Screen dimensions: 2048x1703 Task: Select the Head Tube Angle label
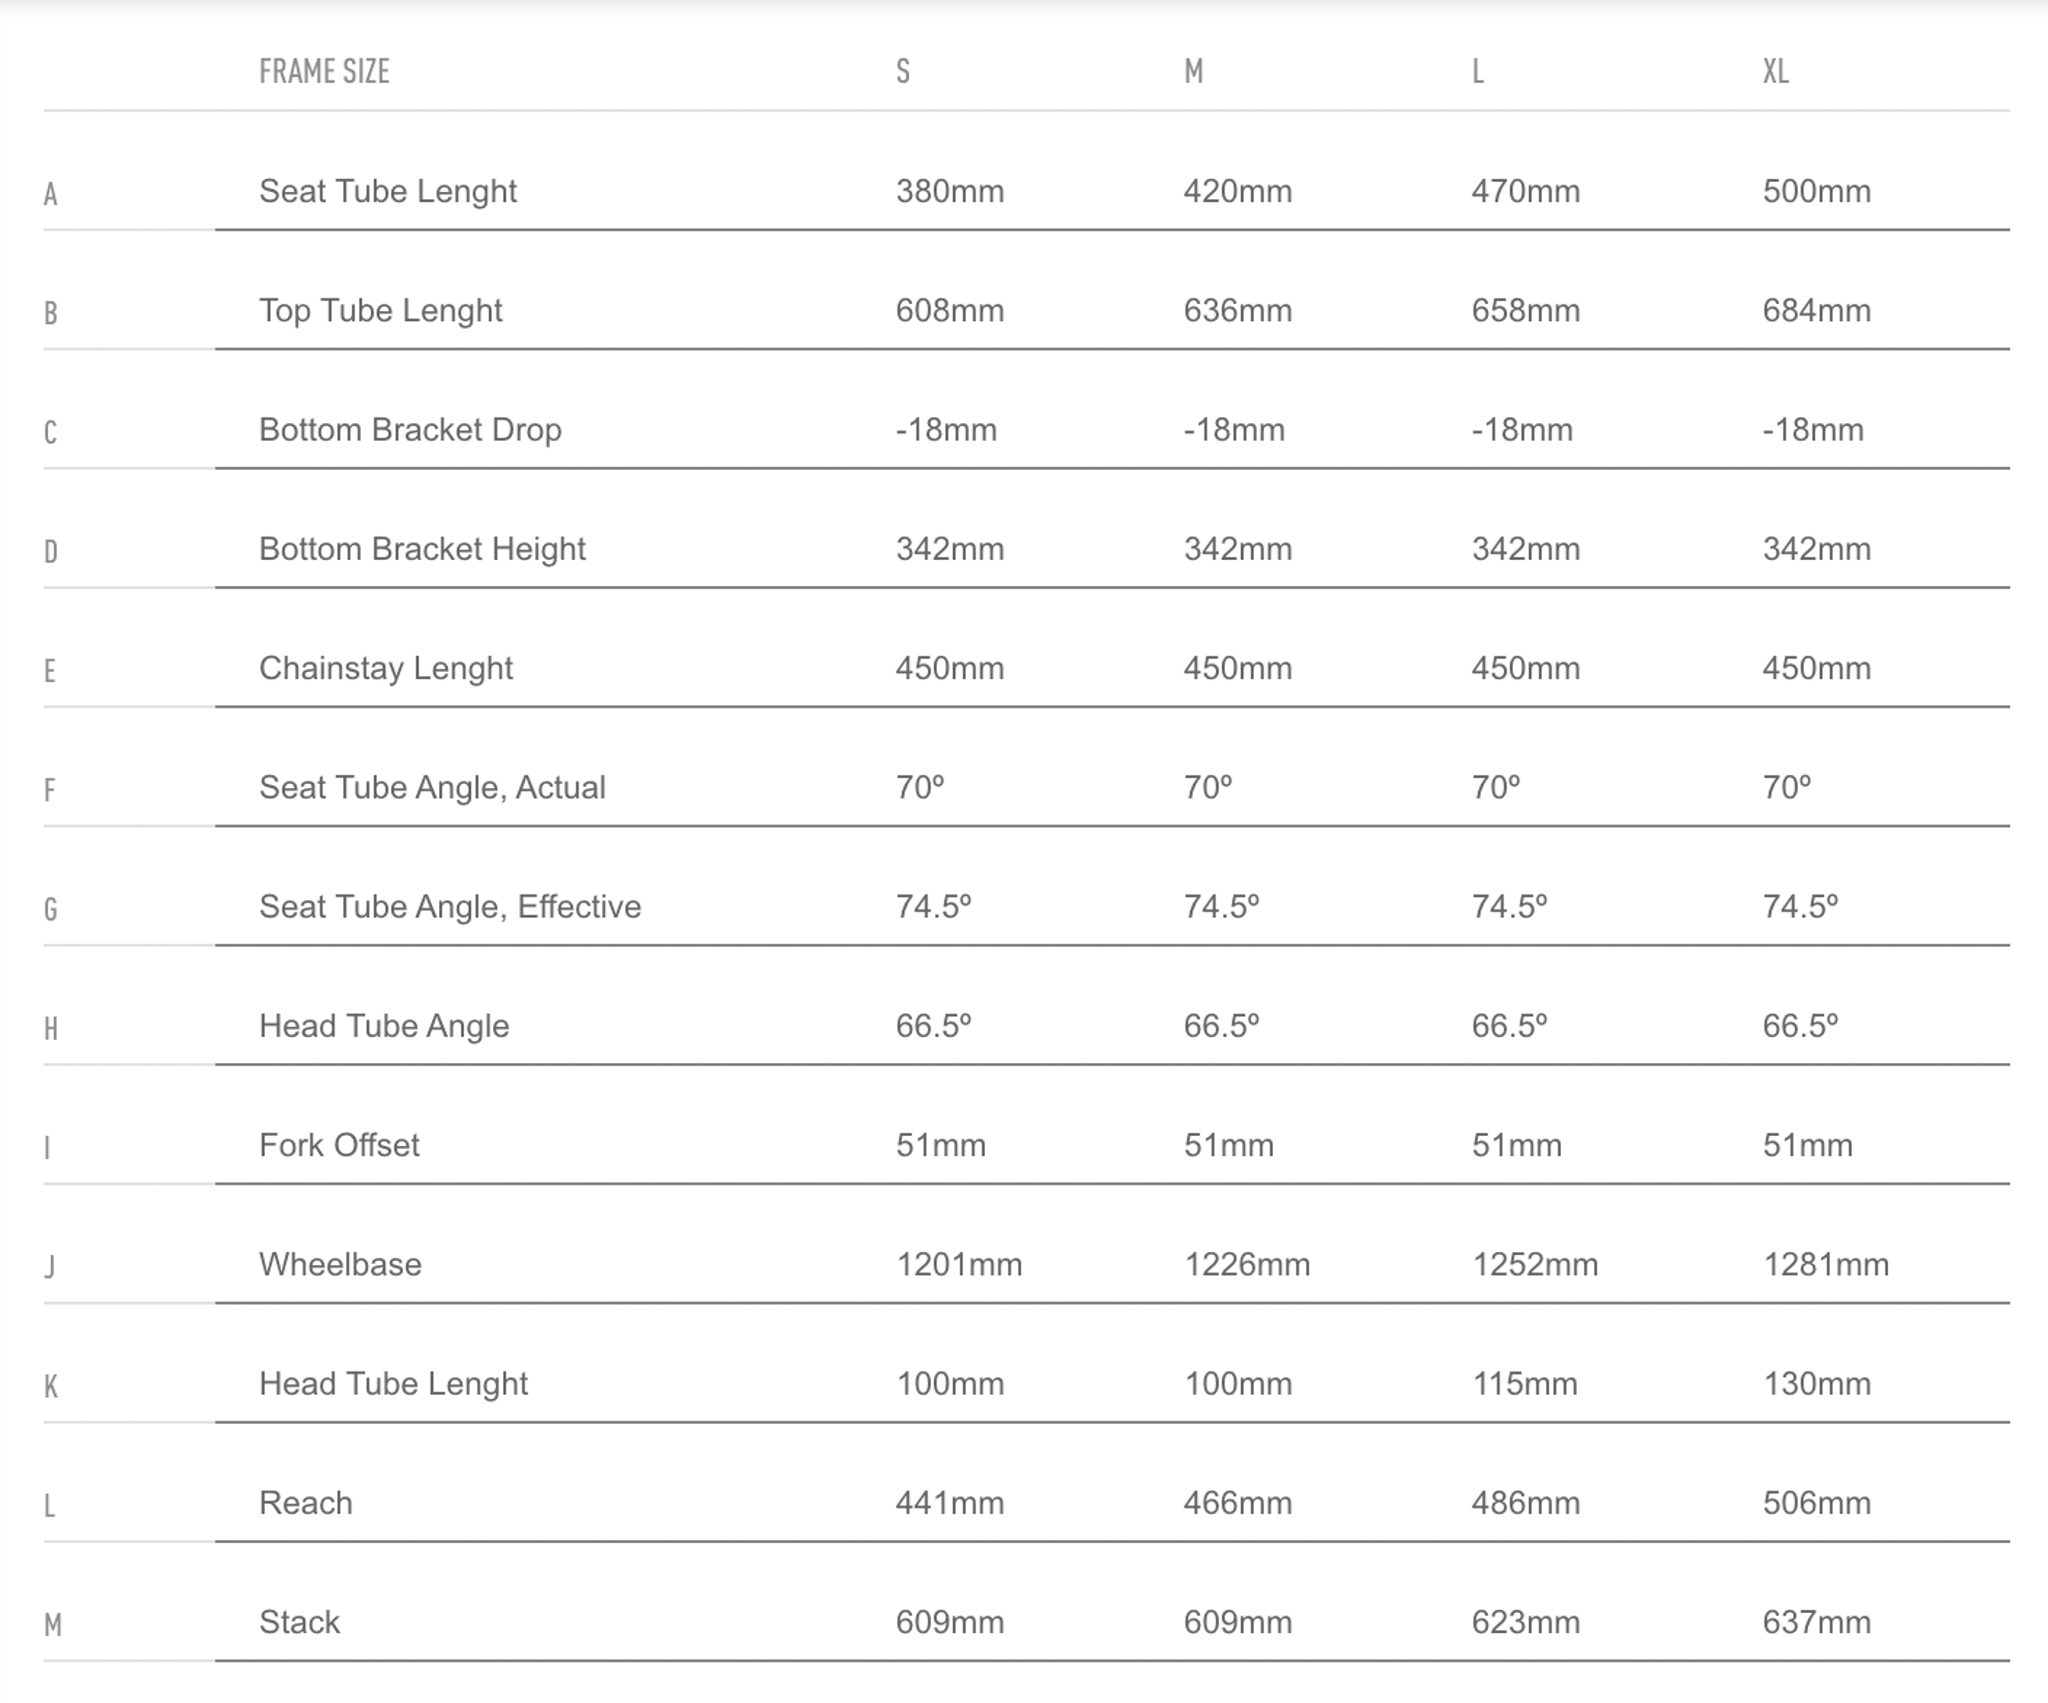coord(384,1026)
